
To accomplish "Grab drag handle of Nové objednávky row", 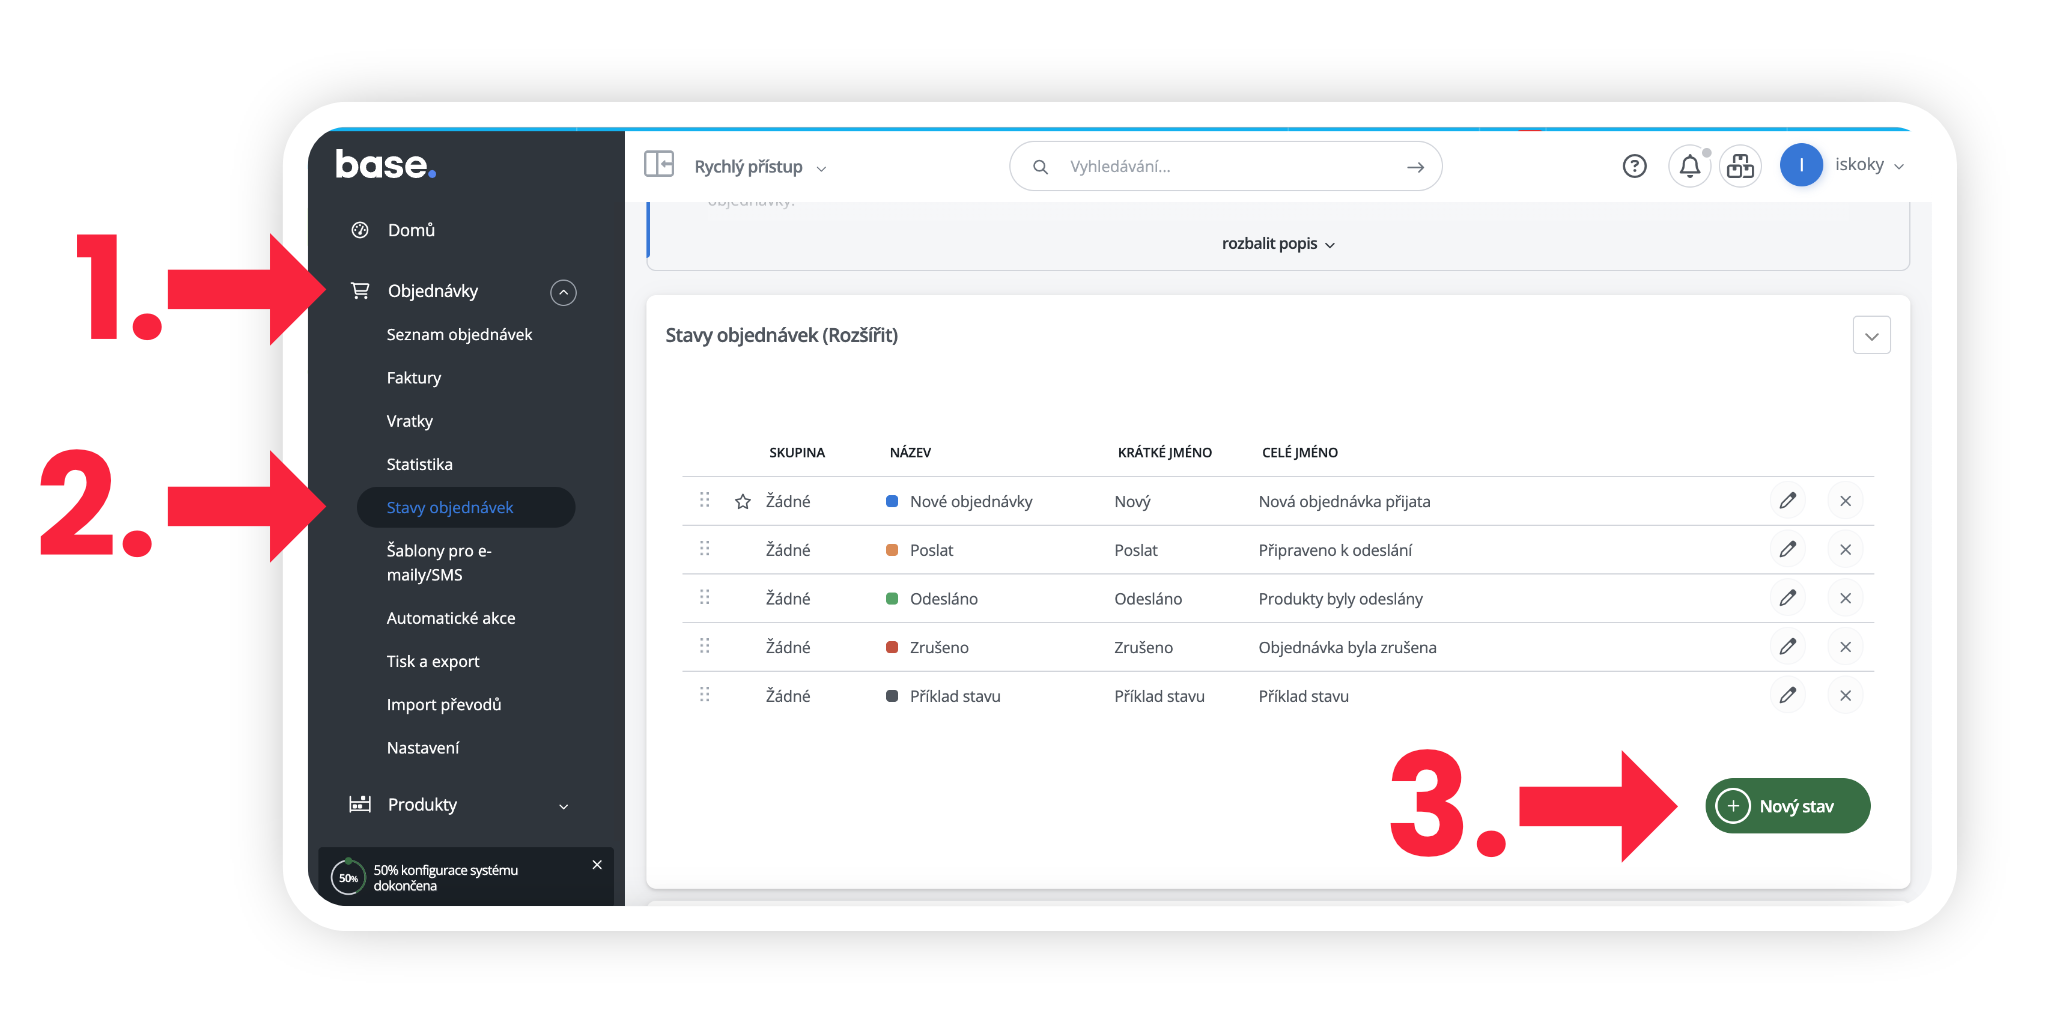I will 705,499.
